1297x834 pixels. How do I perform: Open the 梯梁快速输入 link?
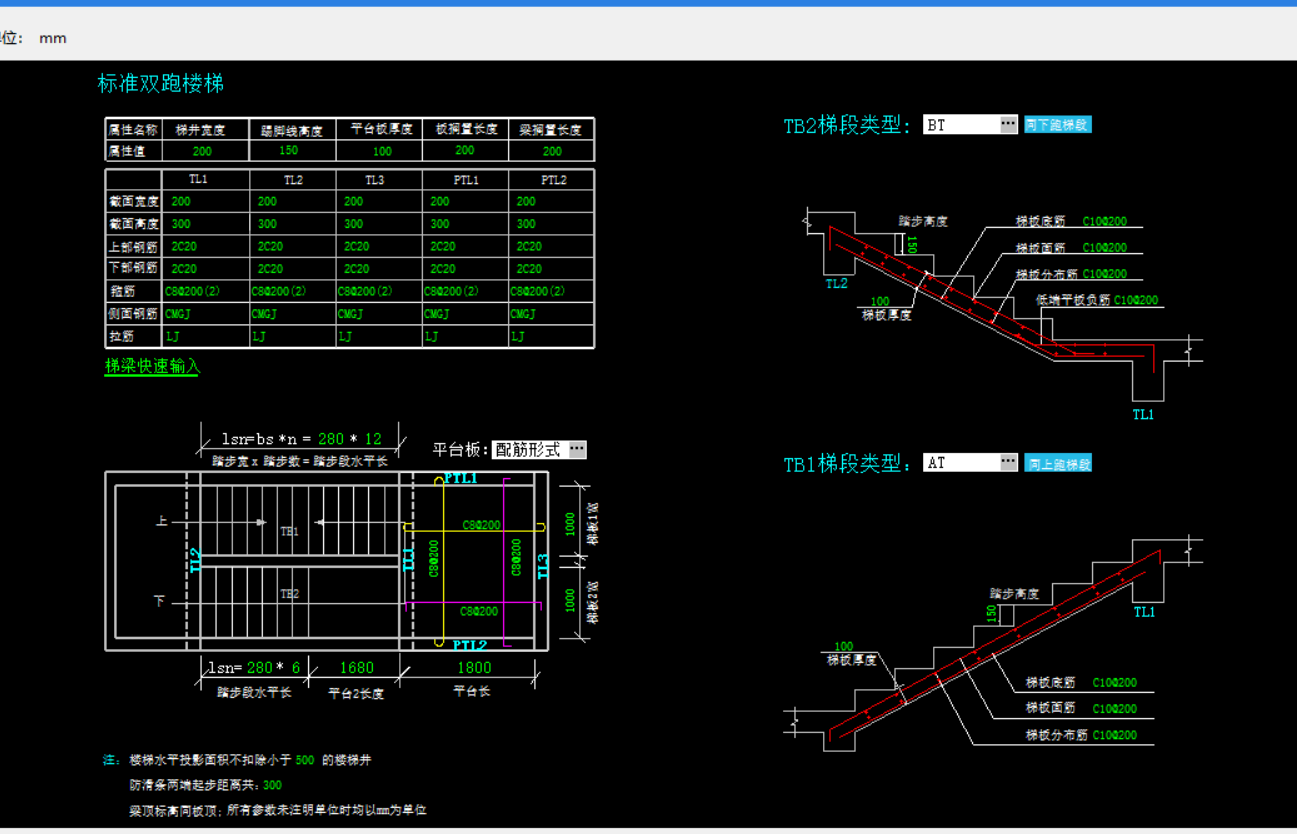[x=152, y=367]
